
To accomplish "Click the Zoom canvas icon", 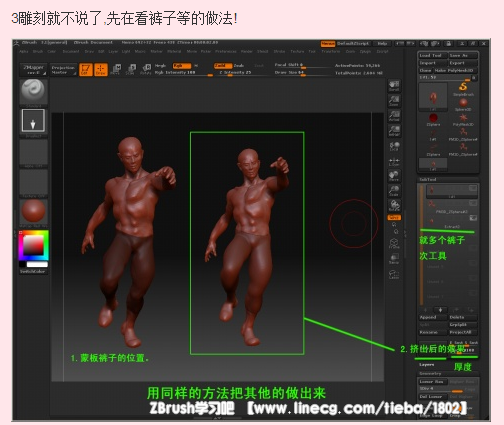I will coord(394,101).
